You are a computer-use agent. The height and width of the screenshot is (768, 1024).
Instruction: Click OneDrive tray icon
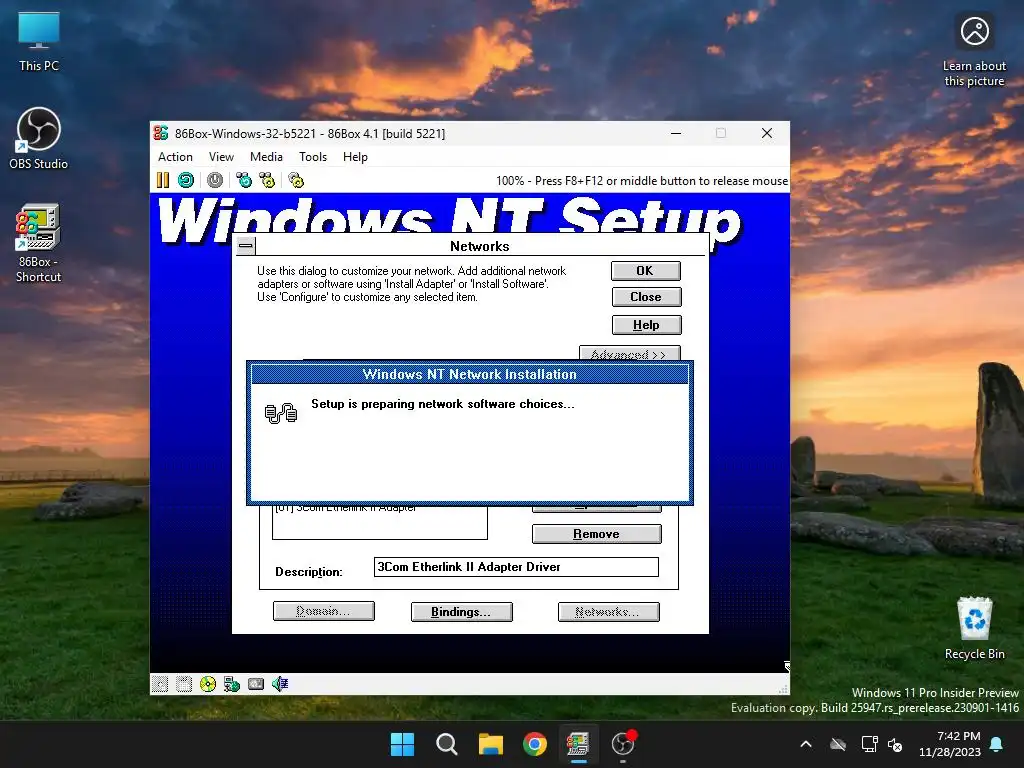[x=838, y=744]
